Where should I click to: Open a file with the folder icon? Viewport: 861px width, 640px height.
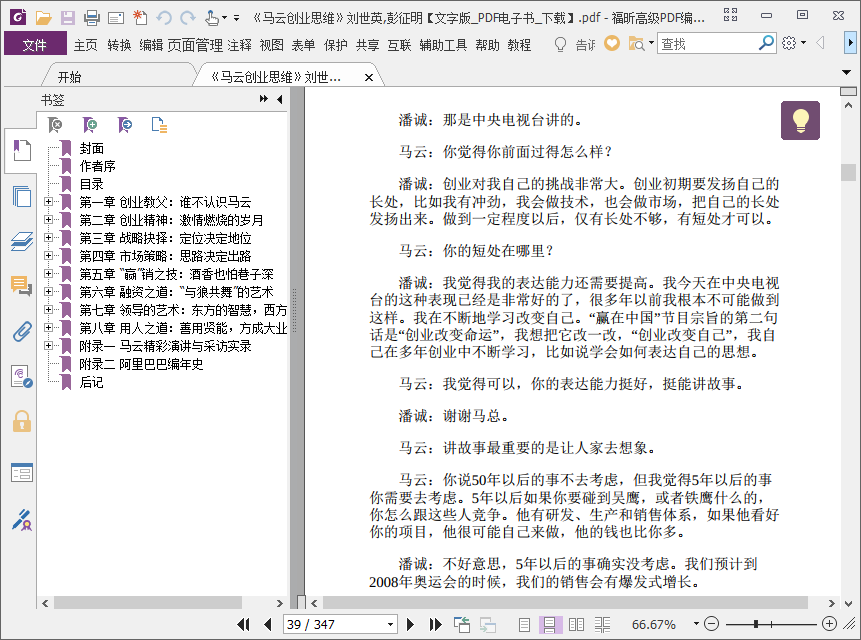point(43,18)
